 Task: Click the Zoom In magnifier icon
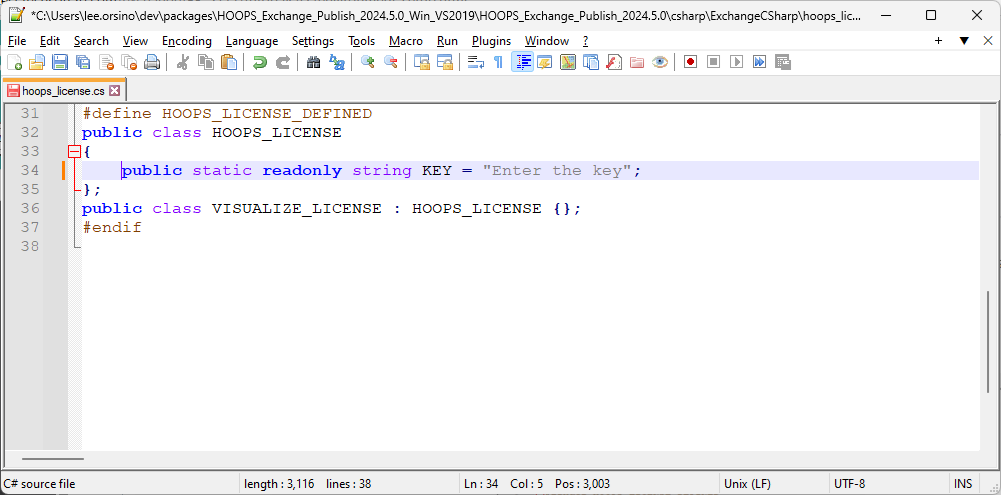coord(367,62)
